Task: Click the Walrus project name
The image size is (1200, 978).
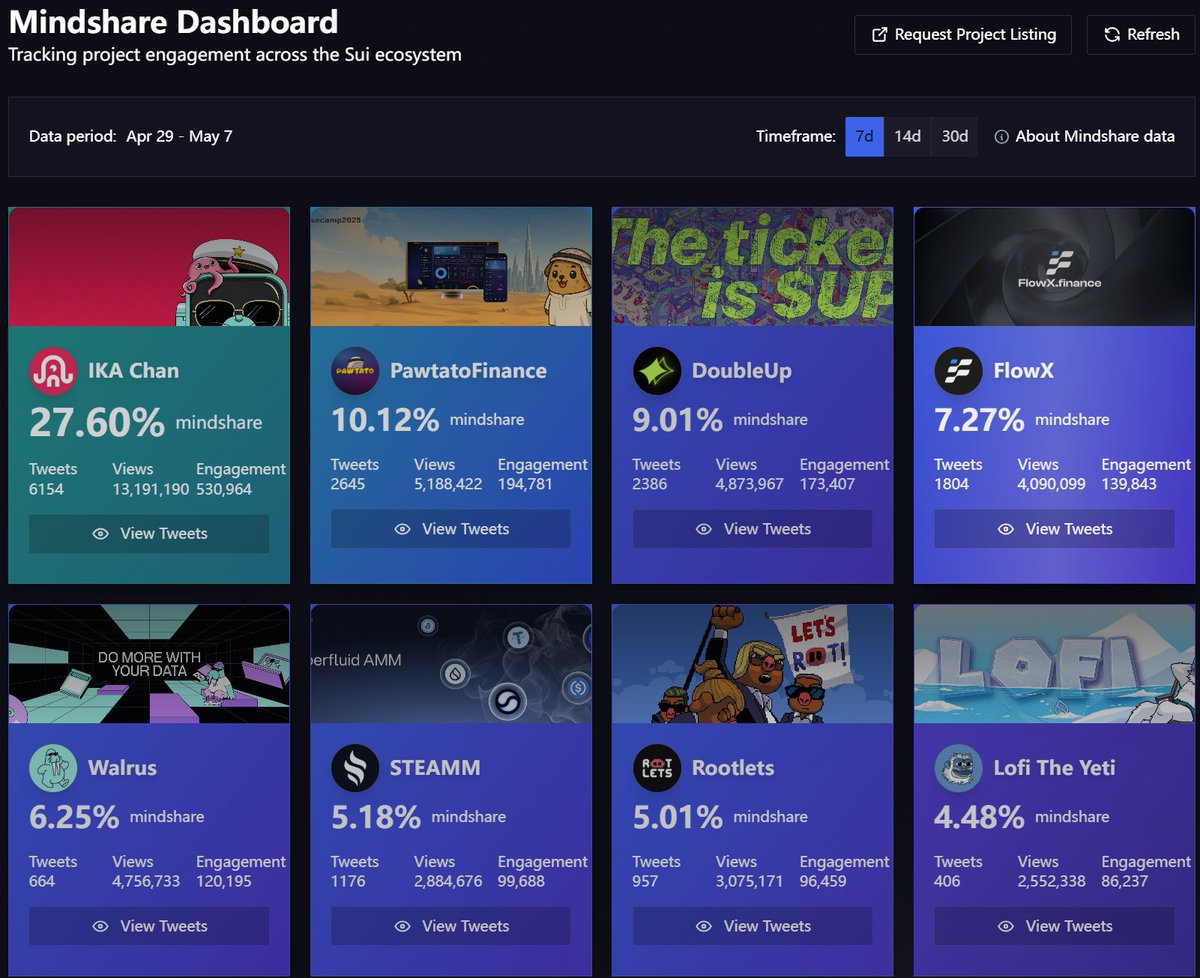Action: point(122,768)
